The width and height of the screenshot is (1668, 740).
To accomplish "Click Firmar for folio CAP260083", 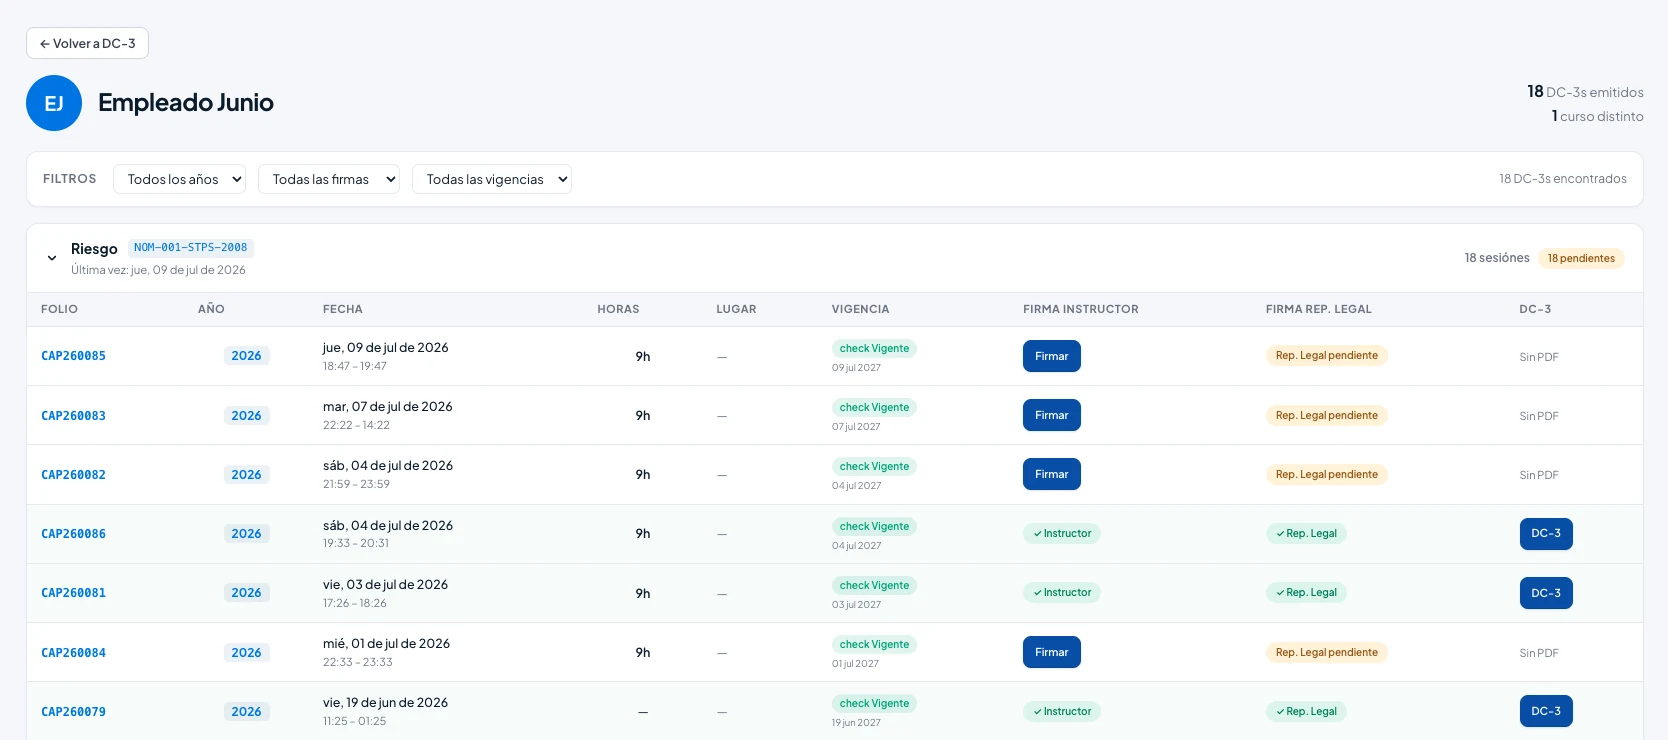I will (1052, 415).
